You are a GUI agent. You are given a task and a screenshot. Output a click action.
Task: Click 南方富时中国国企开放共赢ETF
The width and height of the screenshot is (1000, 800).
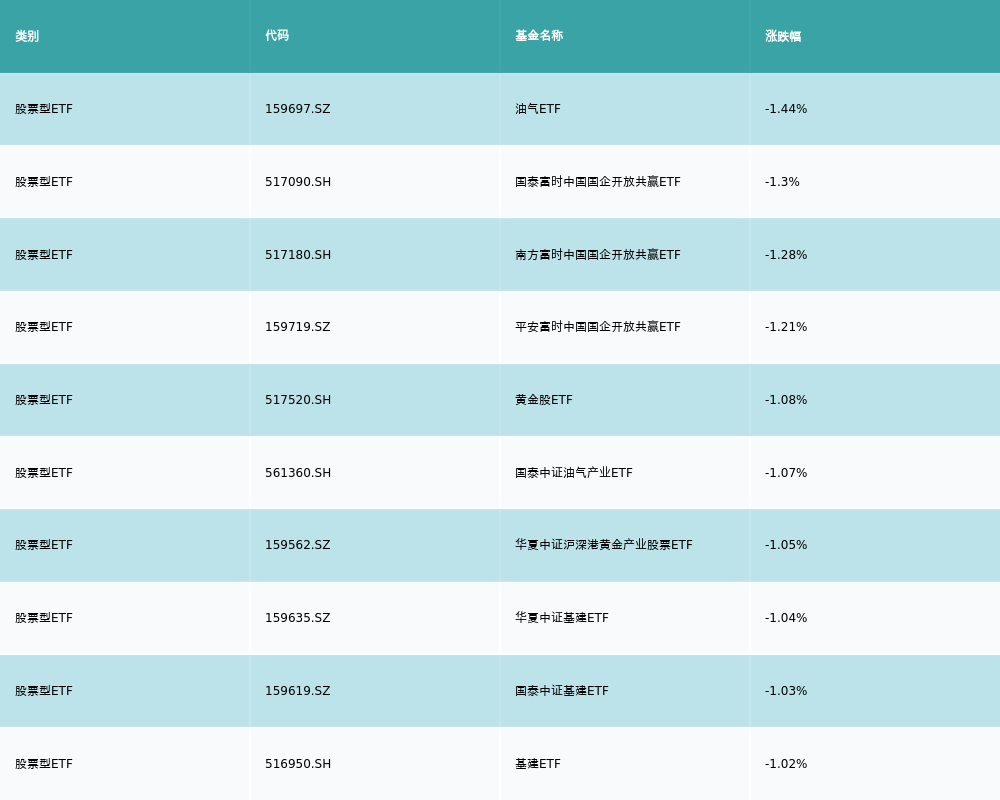(598, 255)
